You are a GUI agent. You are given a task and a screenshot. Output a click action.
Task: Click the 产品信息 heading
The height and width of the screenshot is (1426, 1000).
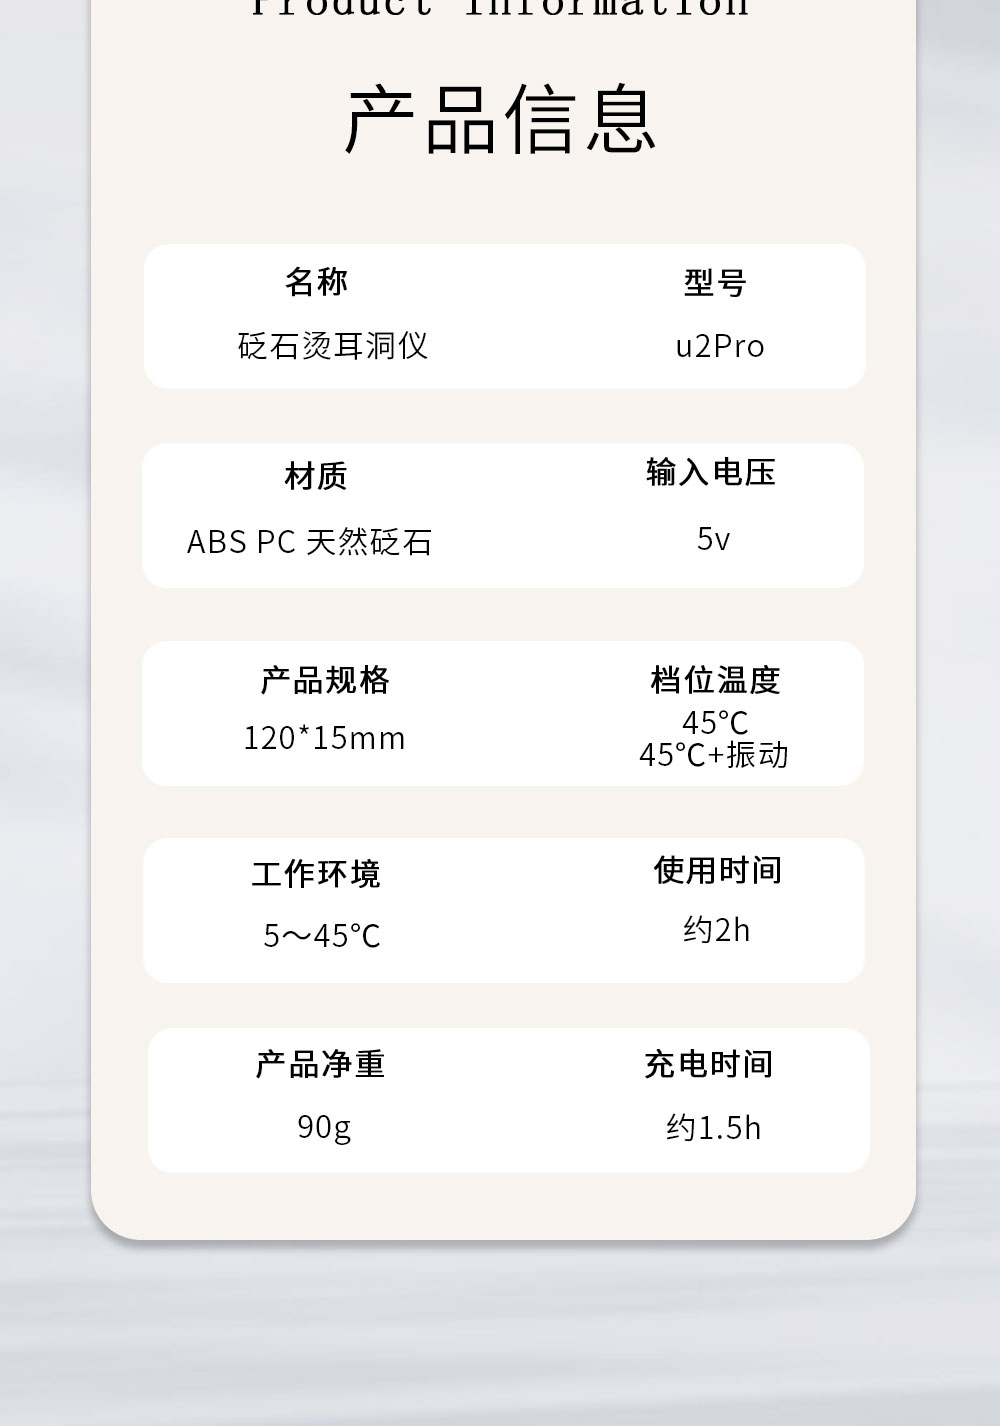click(500, 120)
